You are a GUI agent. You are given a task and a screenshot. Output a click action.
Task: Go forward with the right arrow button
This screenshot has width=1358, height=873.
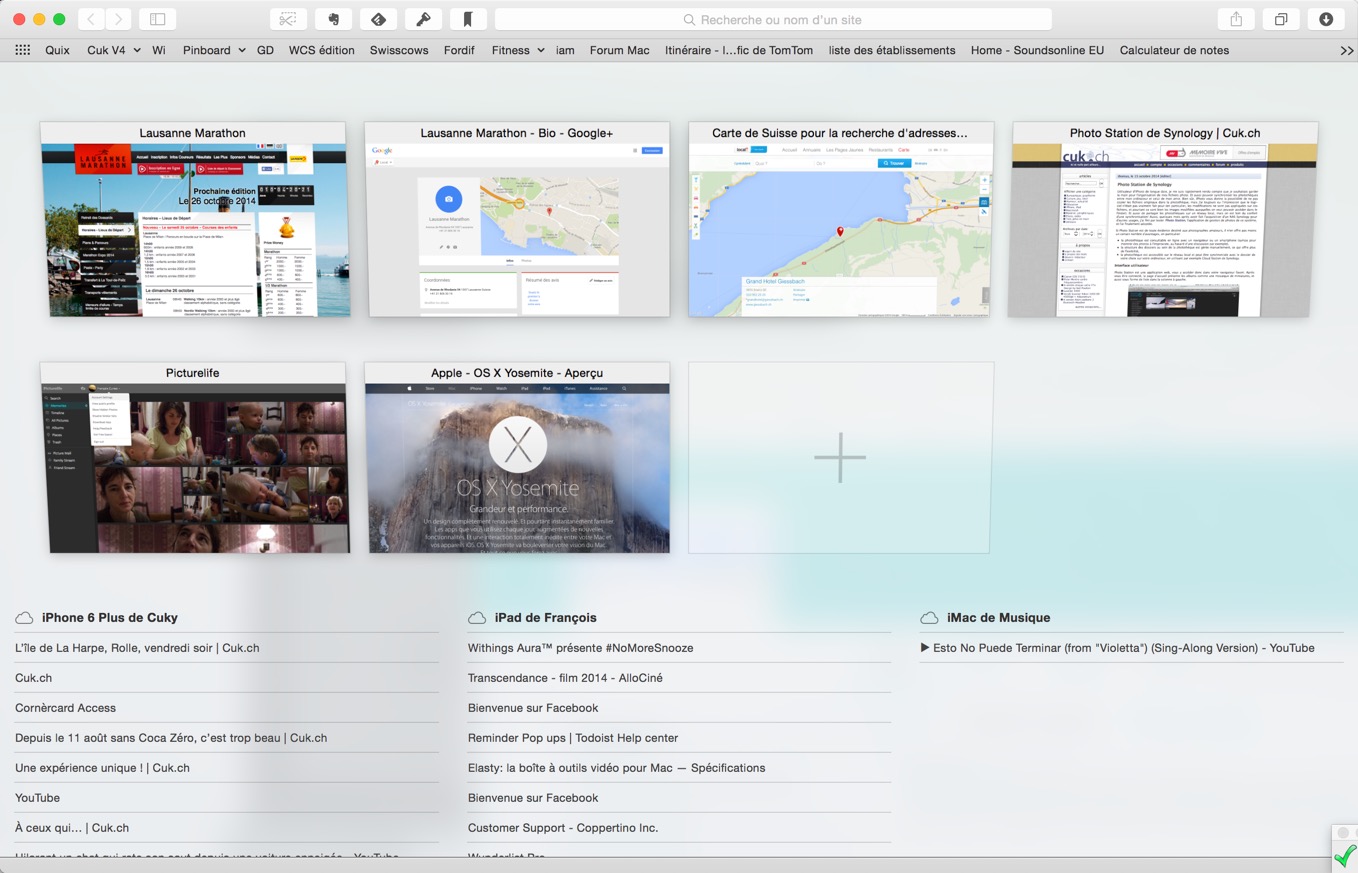[x=119, y=19]
